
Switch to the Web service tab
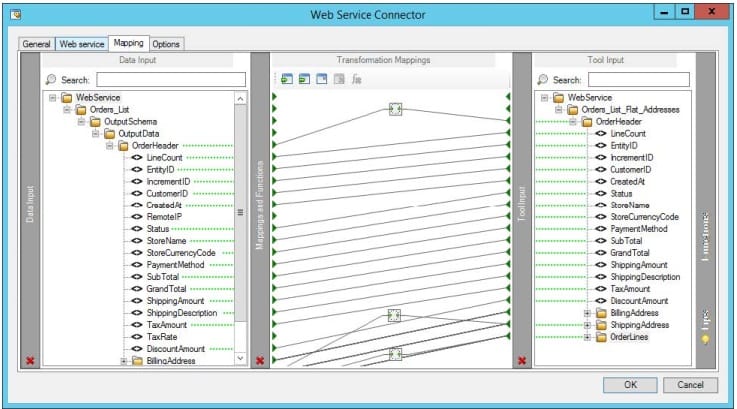[82, 44]
